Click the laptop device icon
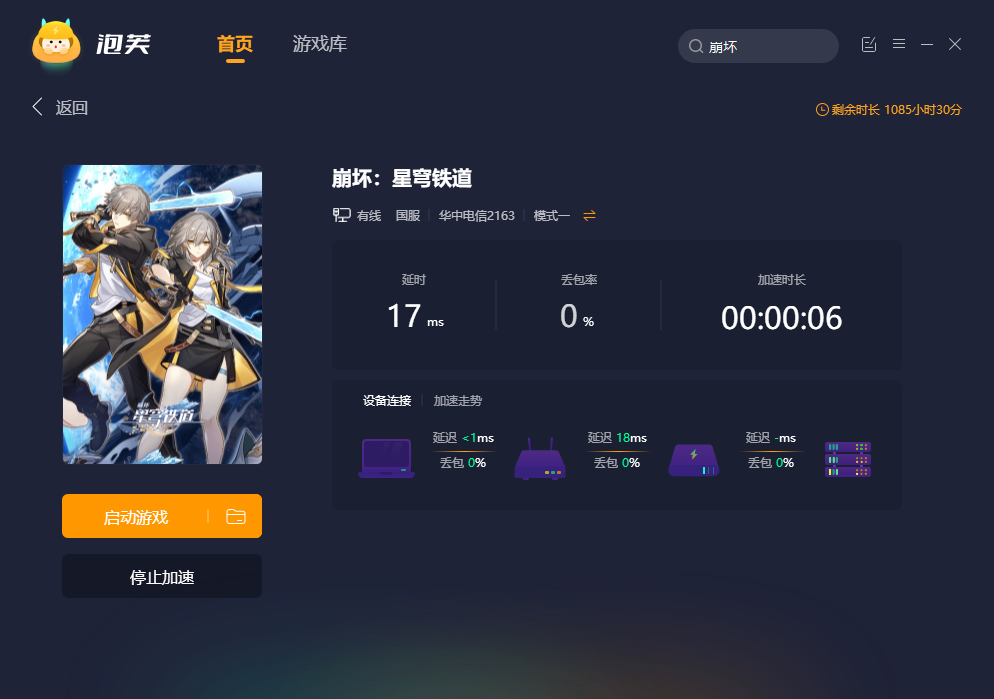This screenshot has width=994, height=699. click(386, 458)
